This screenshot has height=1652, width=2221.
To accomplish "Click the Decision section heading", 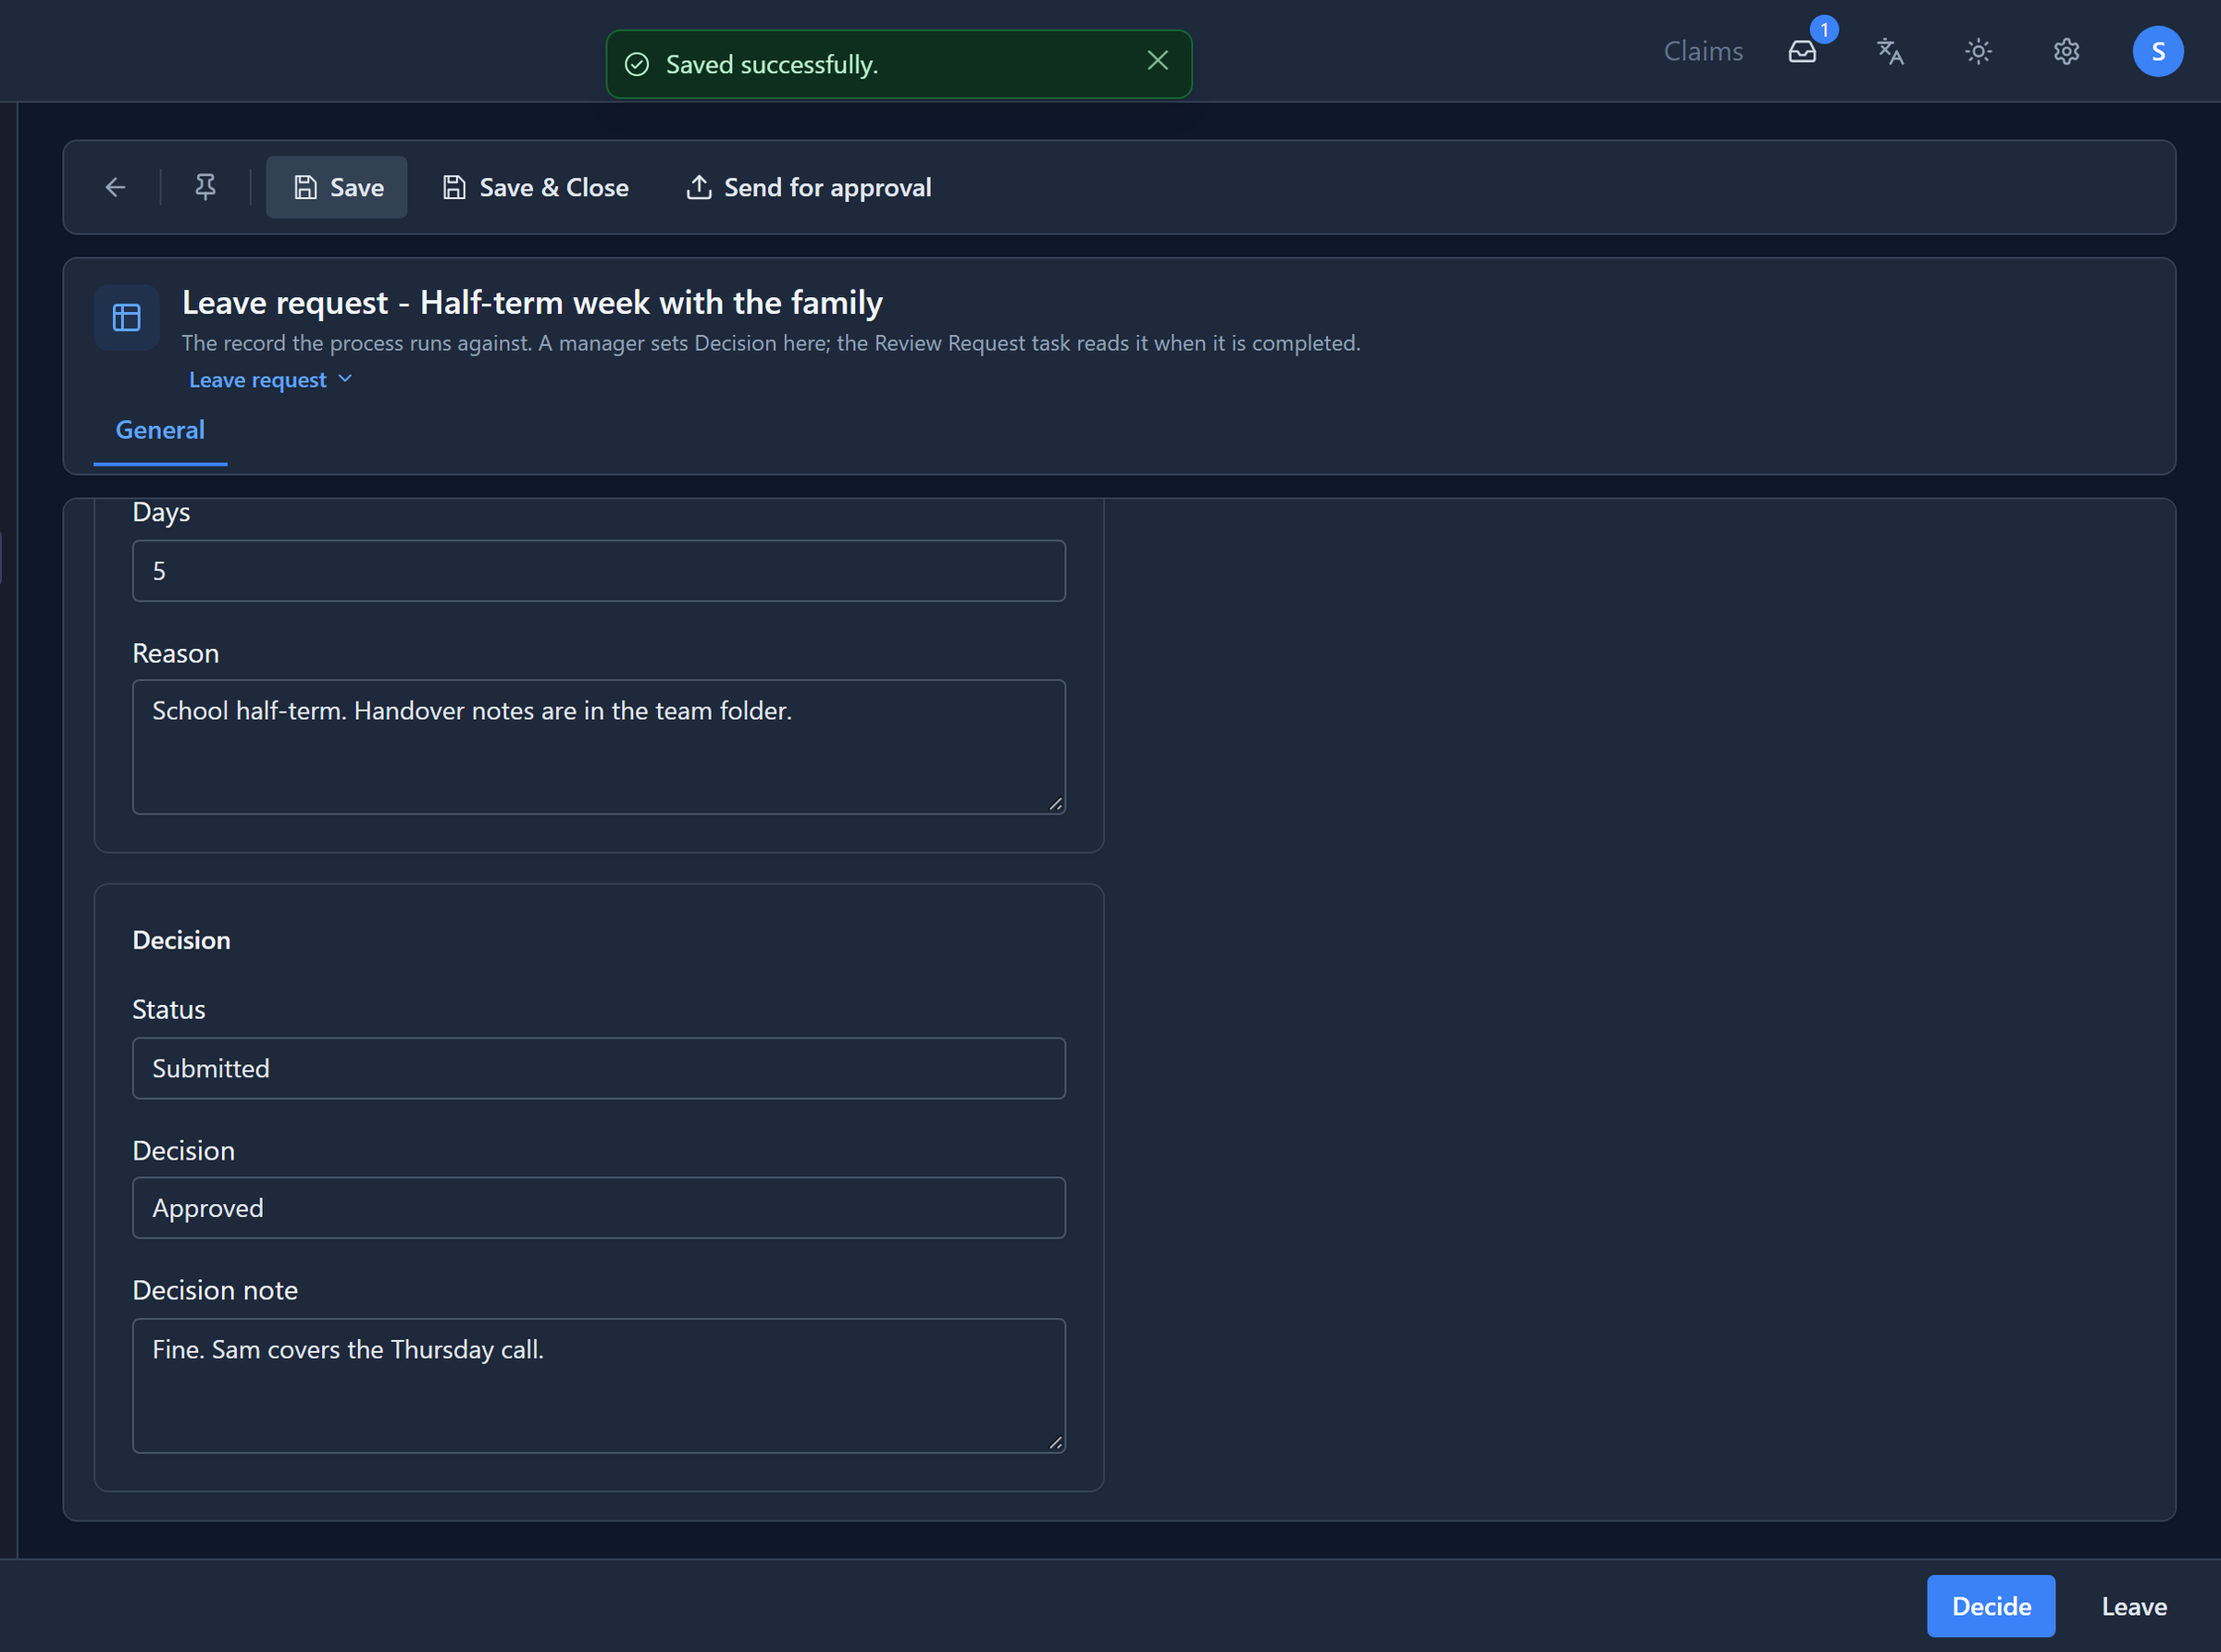I will click(181, 940).
